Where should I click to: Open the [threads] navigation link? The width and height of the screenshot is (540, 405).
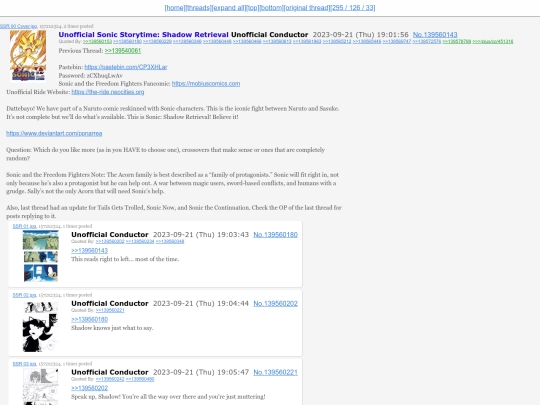[198, 8]
